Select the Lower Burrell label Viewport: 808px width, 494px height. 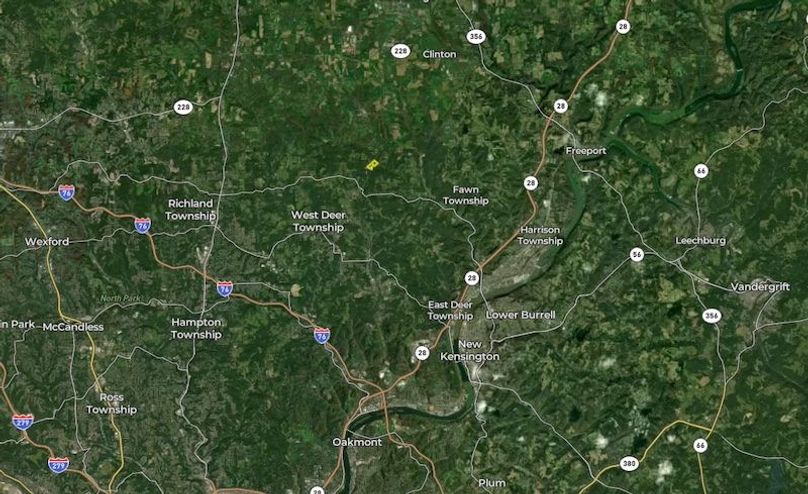pos(520,315)
